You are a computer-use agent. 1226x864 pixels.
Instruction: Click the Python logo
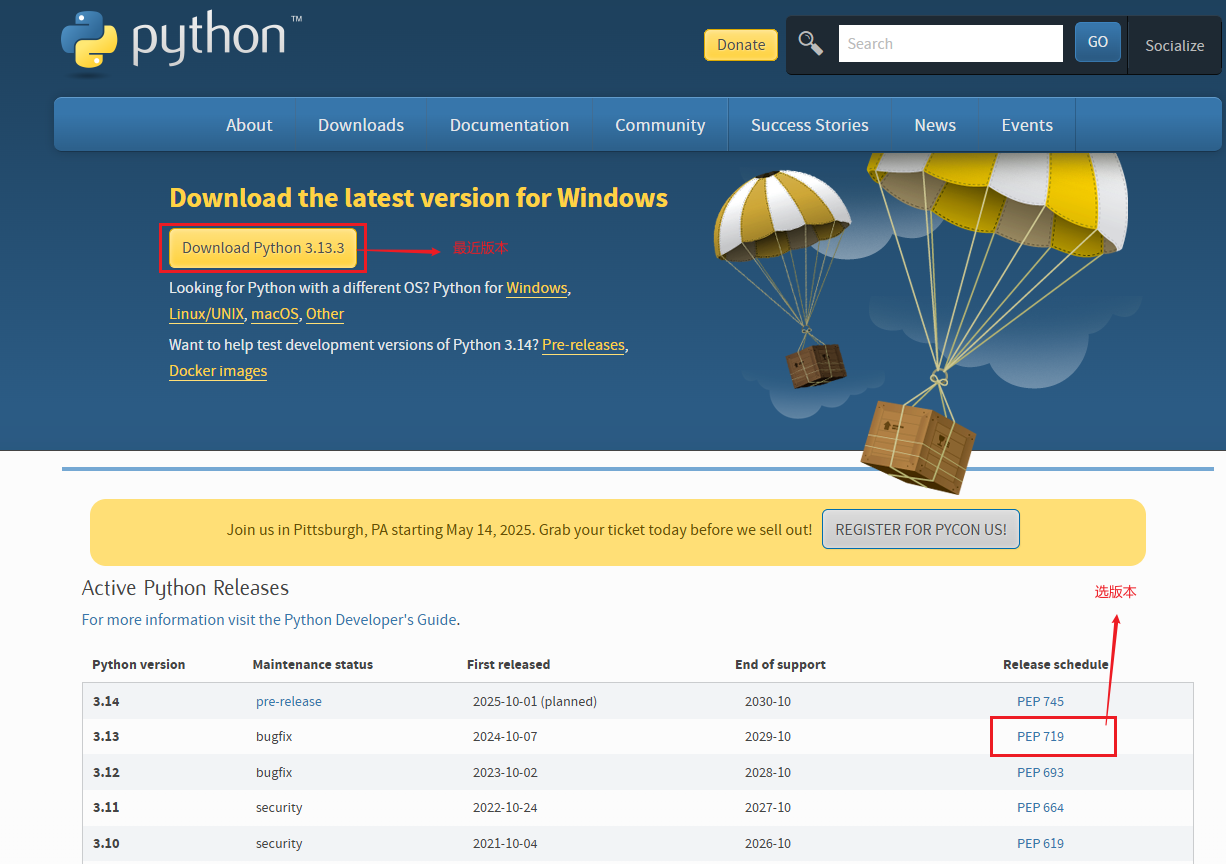pos(89,43)
